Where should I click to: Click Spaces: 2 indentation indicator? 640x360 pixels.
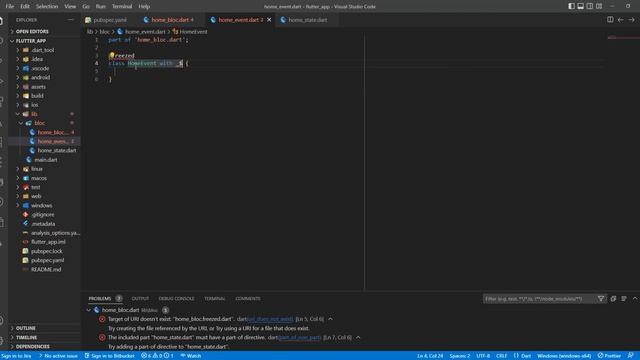[x=460, y=356]
